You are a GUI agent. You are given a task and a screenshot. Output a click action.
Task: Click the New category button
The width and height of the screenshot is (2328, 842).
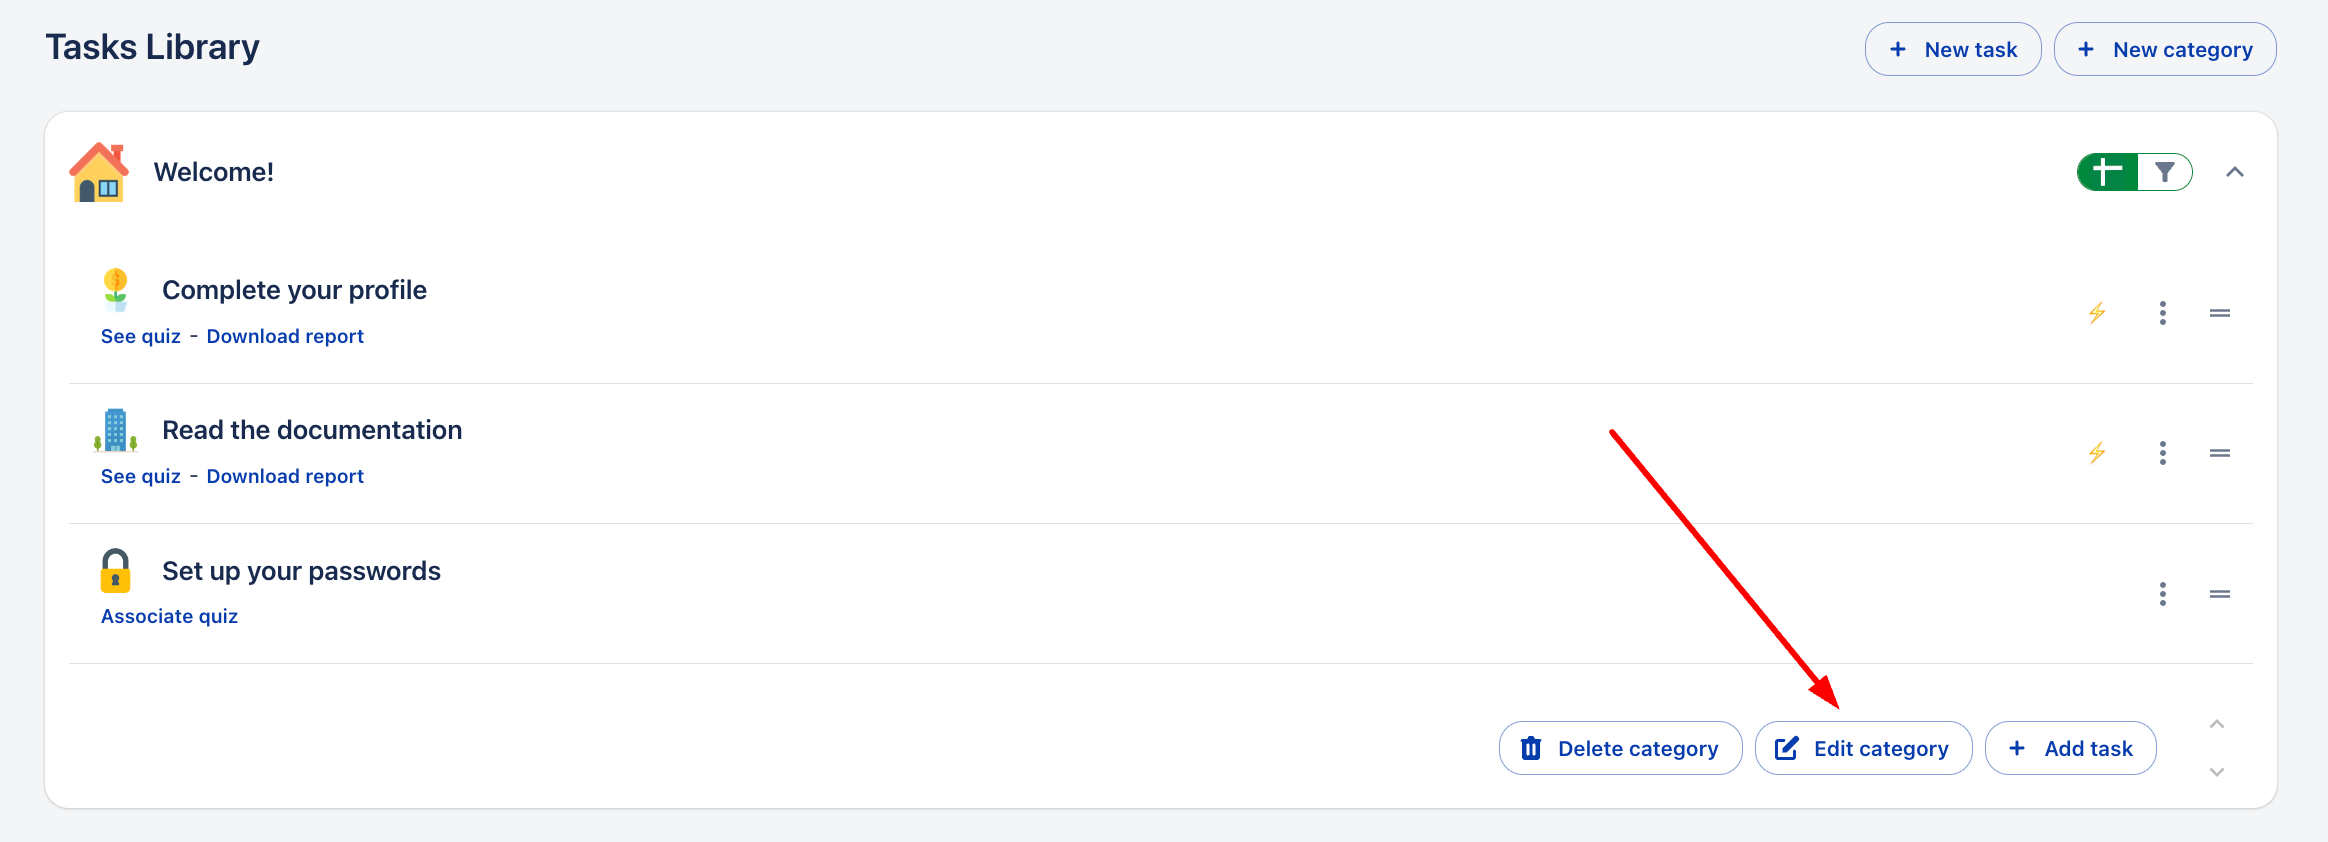[2164, 49]
